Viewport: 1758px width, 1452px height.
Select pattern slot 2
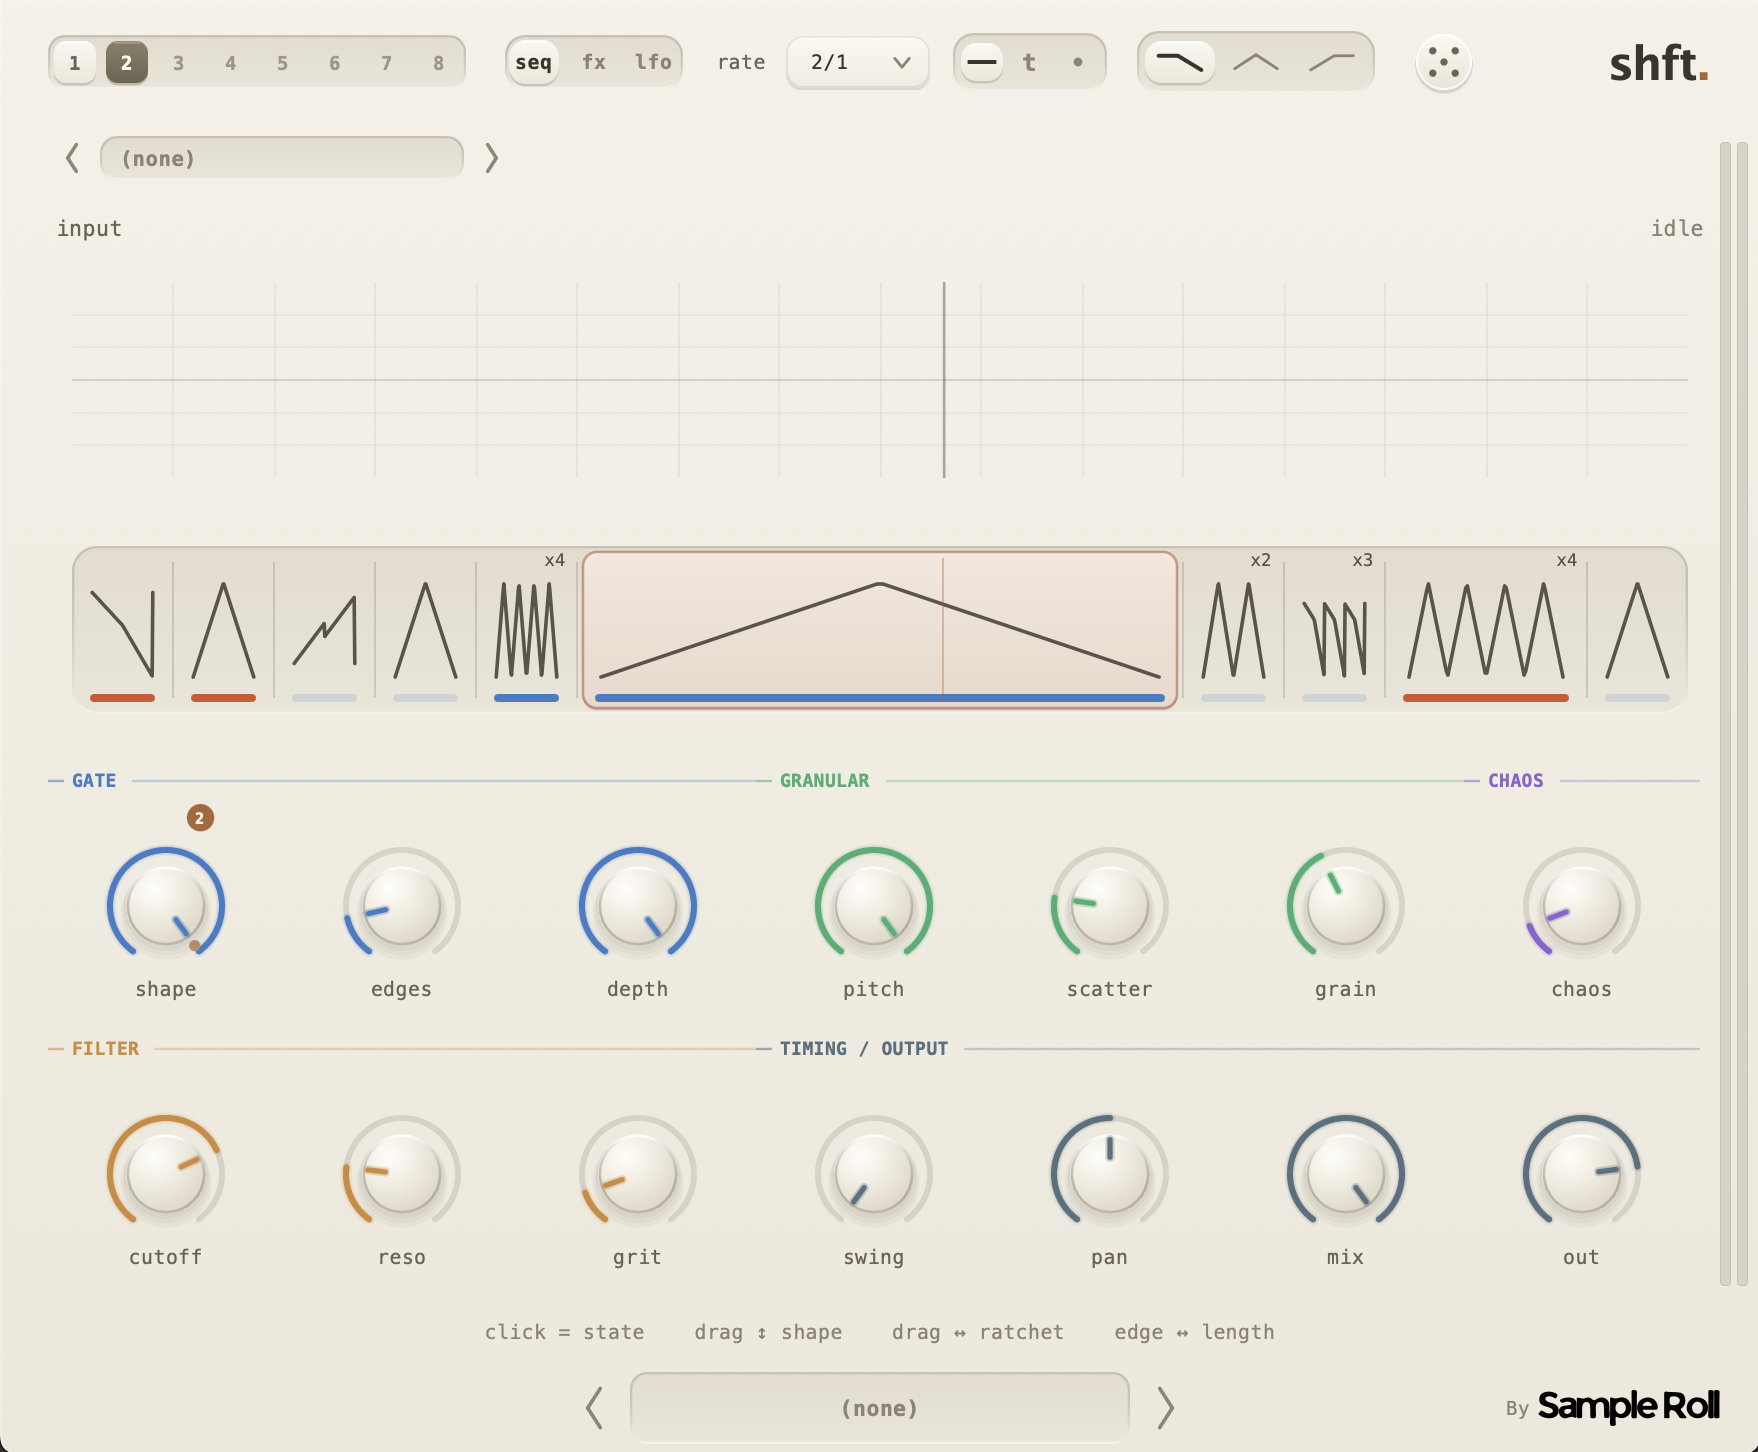point(126,63)
